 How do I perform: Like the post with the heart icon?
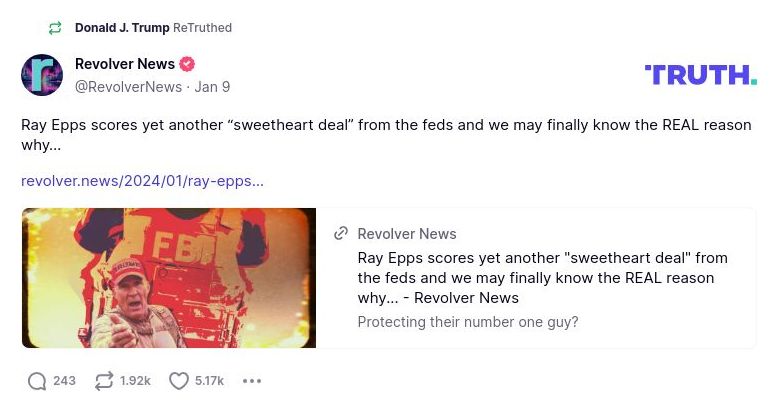tap(179, 381)
